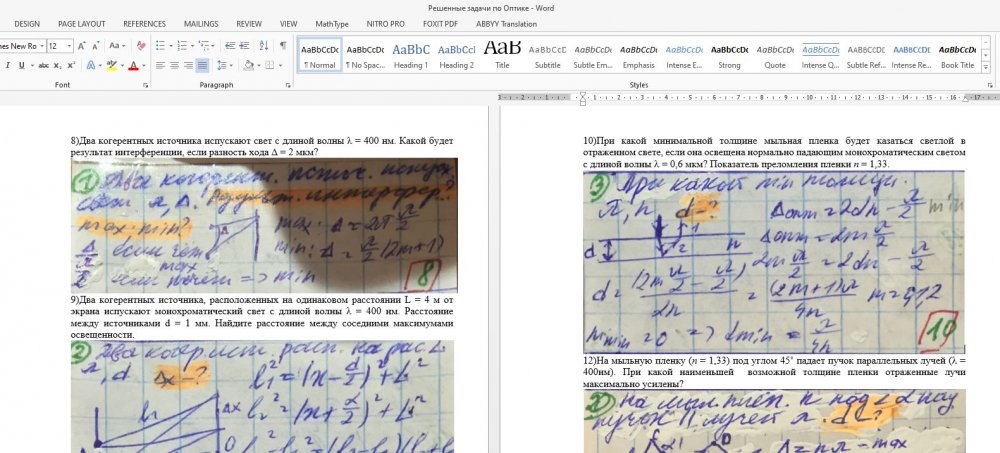Center align the paragraph text
Screen dimensions: 1000x453
click(173, 66)
